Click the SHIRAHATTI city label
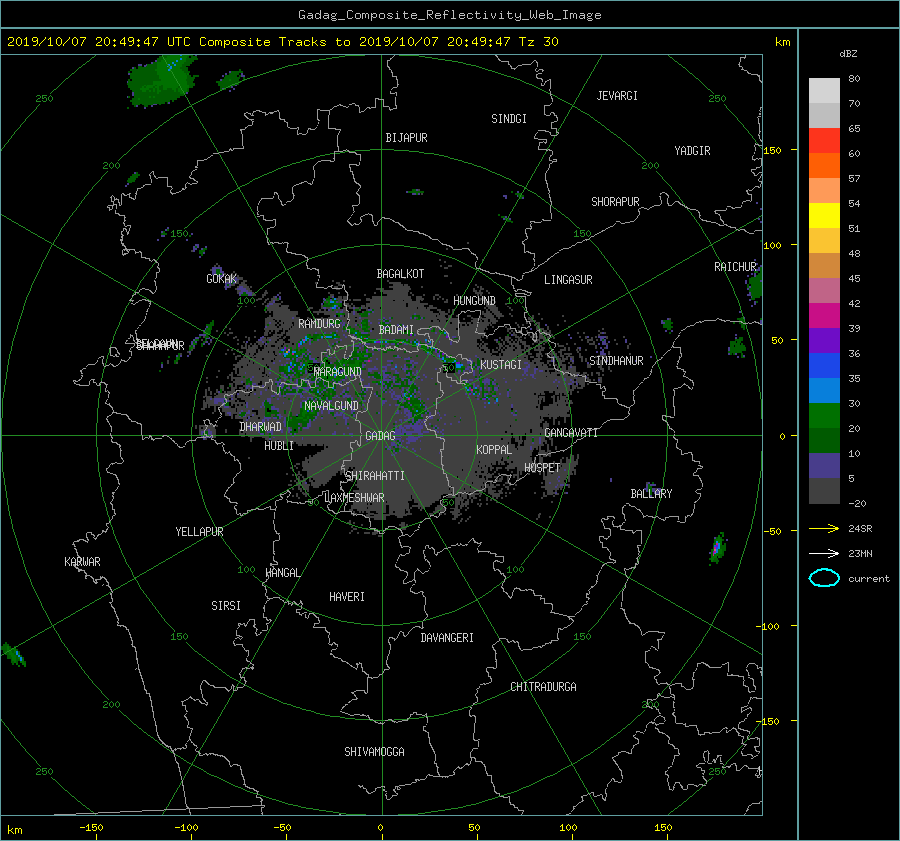 [x=375, y=476]
